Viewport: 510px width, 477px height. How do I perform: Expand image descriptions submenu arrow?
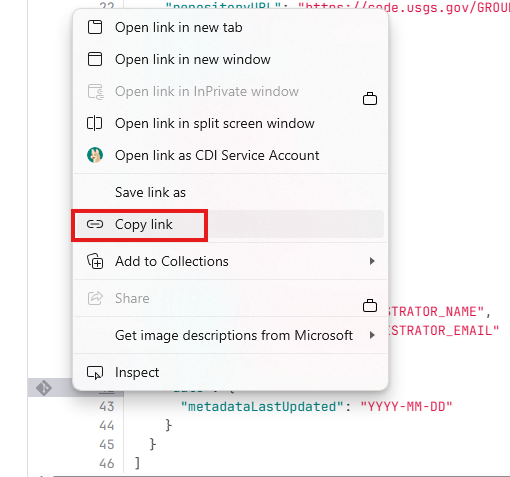coord(372,335)
